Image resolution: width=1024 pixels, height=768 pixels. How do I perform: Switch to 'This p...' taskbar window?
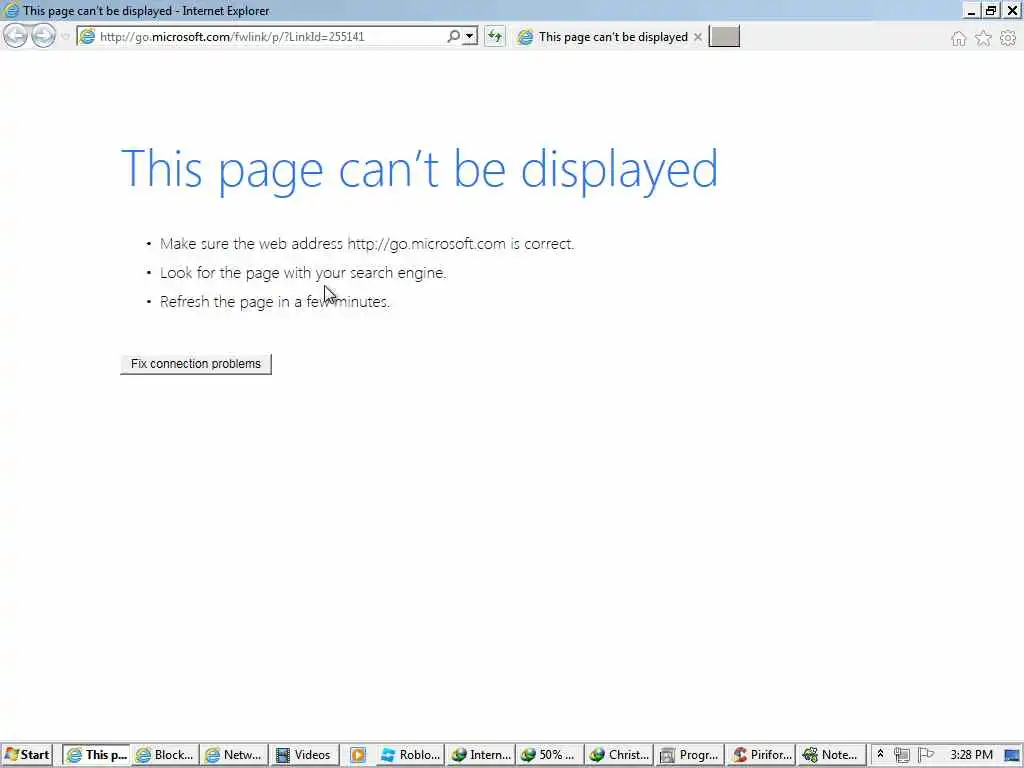[96, 755]
